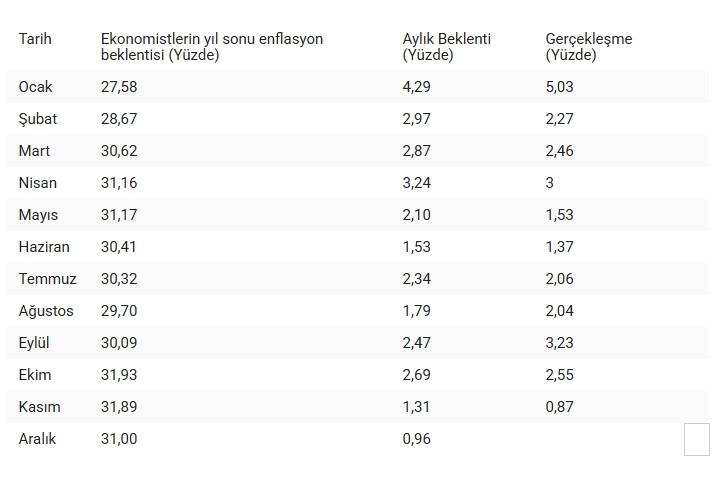Select the Haziran year-end value 30,41
Viewport: 713px width, 479px height.
click(x=119, y=247)
